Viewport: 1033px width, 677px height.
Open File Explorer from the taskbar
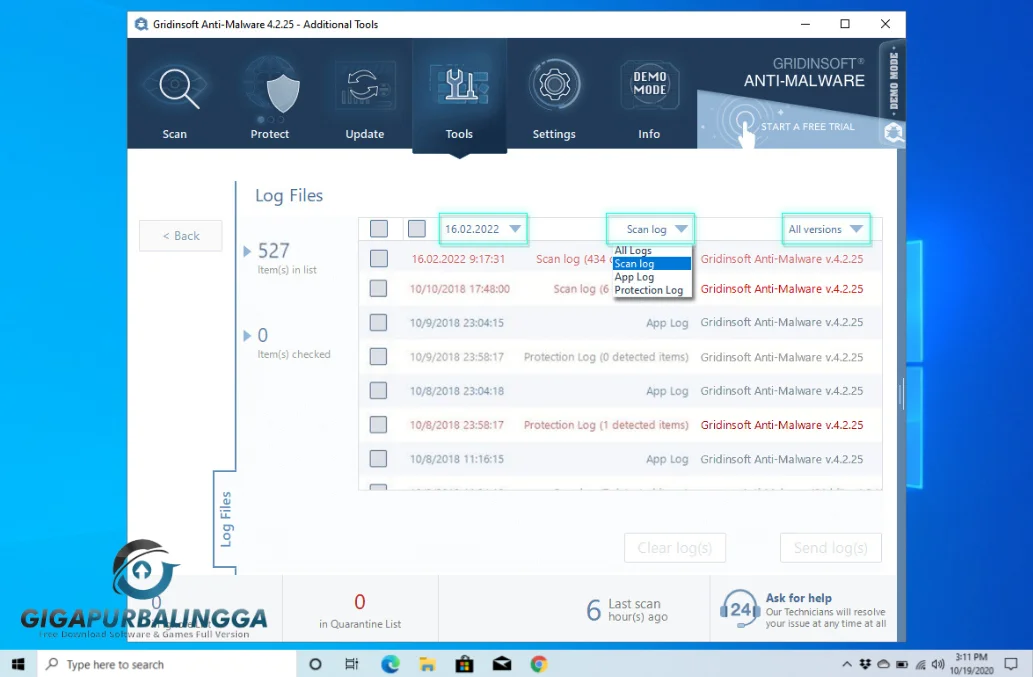click(x=427, y=664)
